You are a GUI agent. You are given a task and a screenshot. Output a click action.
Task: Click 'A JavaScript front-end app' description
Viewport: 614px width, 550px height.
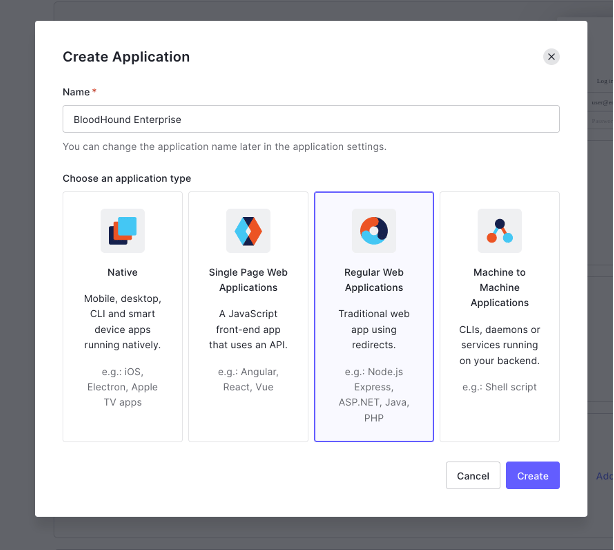pyautogui.click(x=248, y=329)
